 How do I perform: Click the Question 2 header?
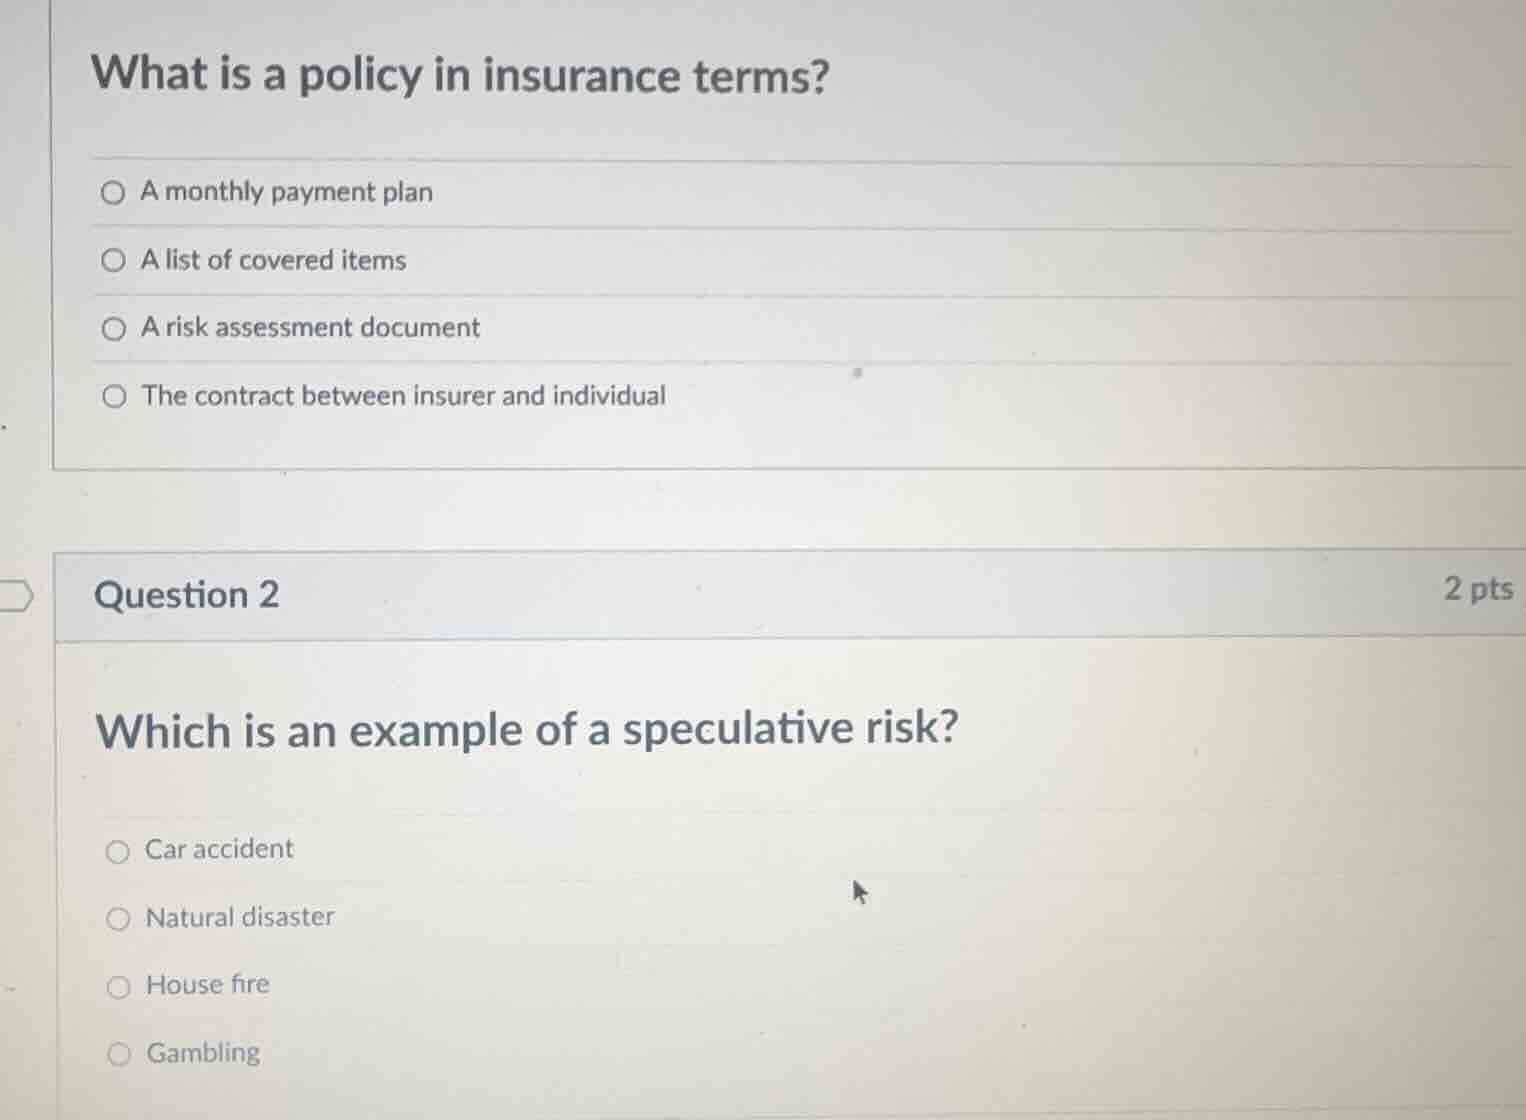185,595
